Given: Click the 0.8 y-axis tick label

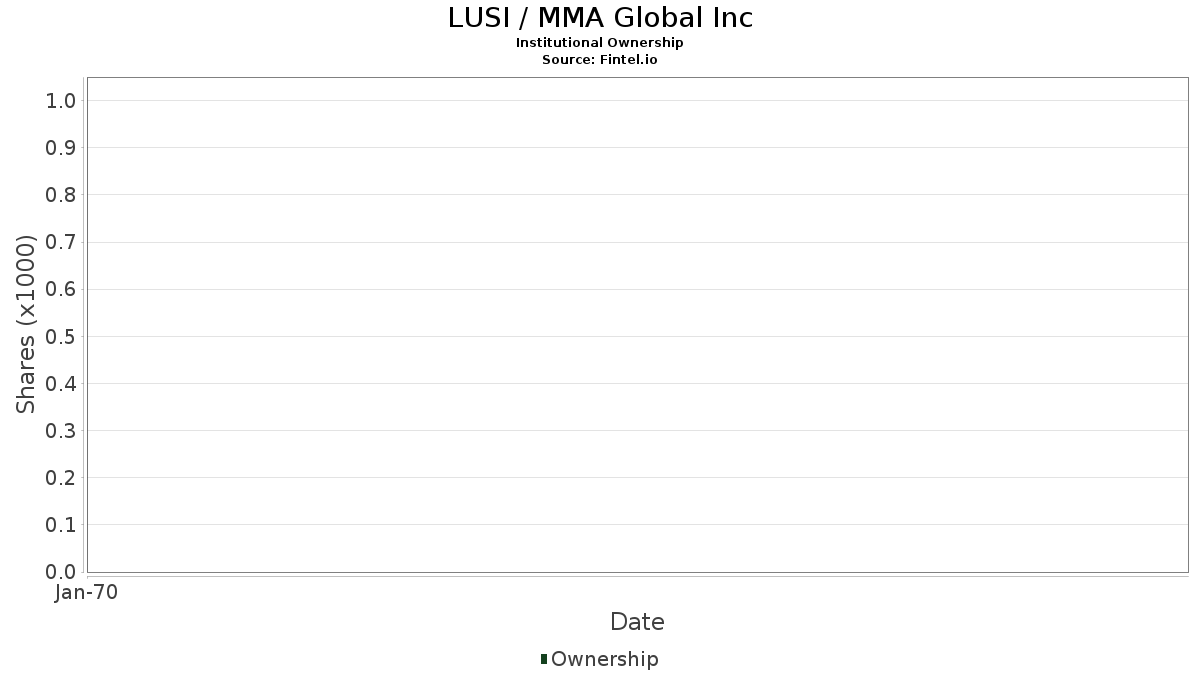Looking at the screenshot, I should [x=61, y=195].
